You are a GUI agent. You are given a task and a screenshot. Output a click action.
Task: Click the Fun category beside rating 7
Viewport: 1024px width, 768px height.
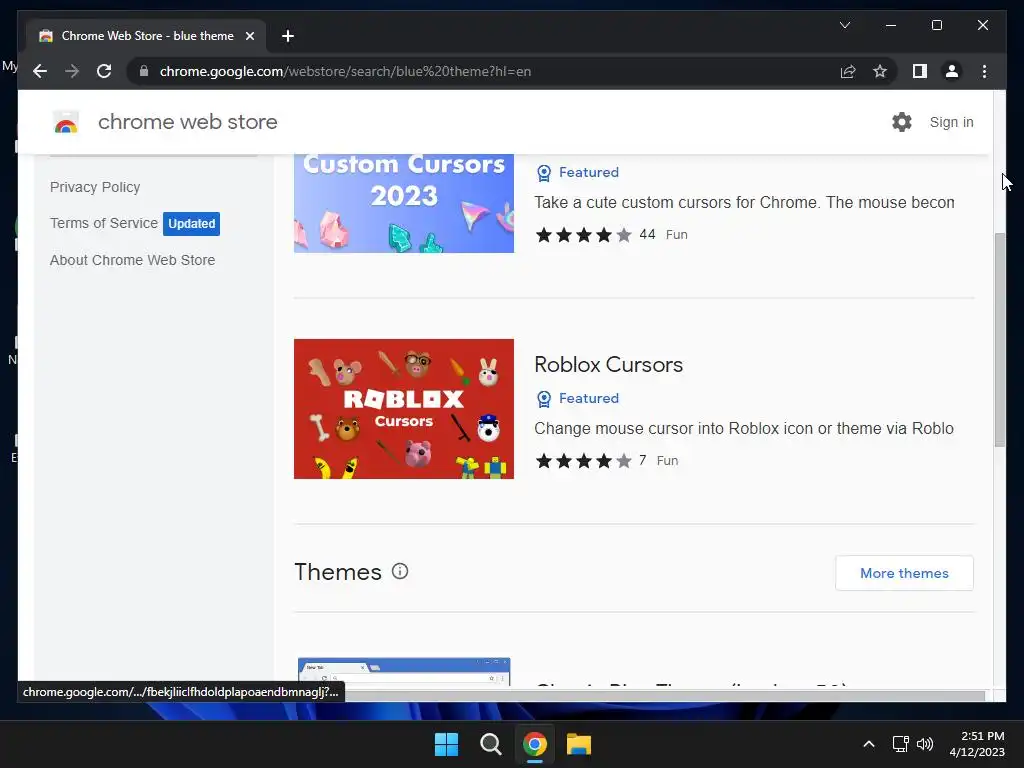tap(667, 460)
